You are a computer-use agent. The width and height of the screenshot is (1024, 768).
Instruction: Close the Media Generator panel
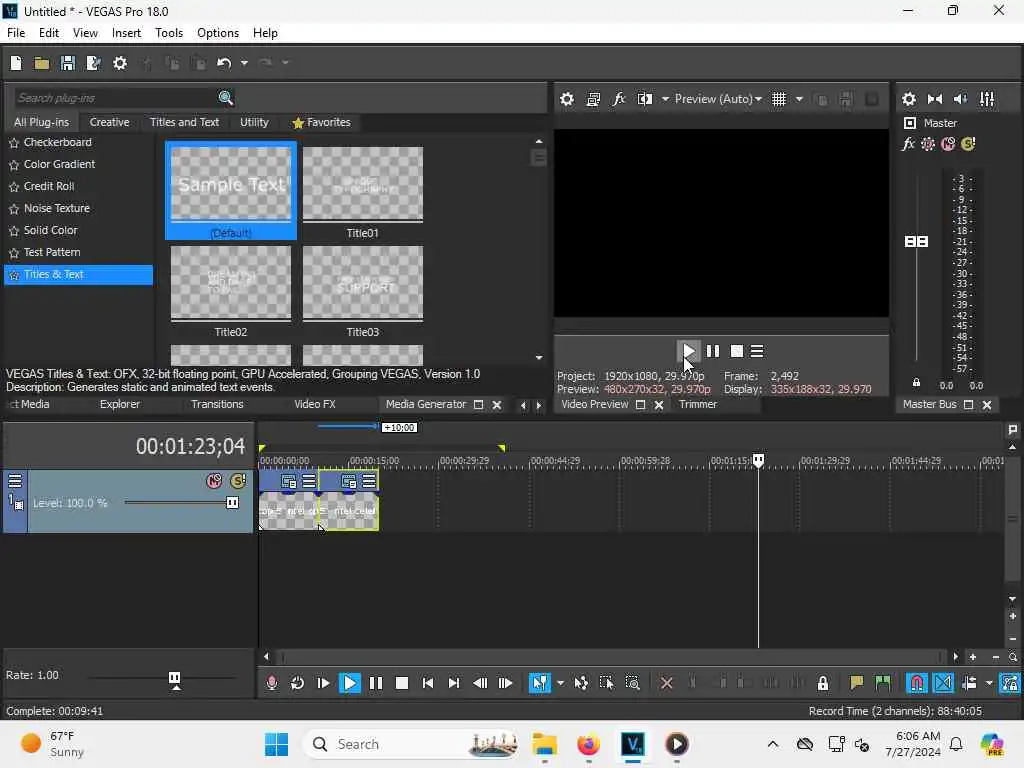[x=497, y=405]
